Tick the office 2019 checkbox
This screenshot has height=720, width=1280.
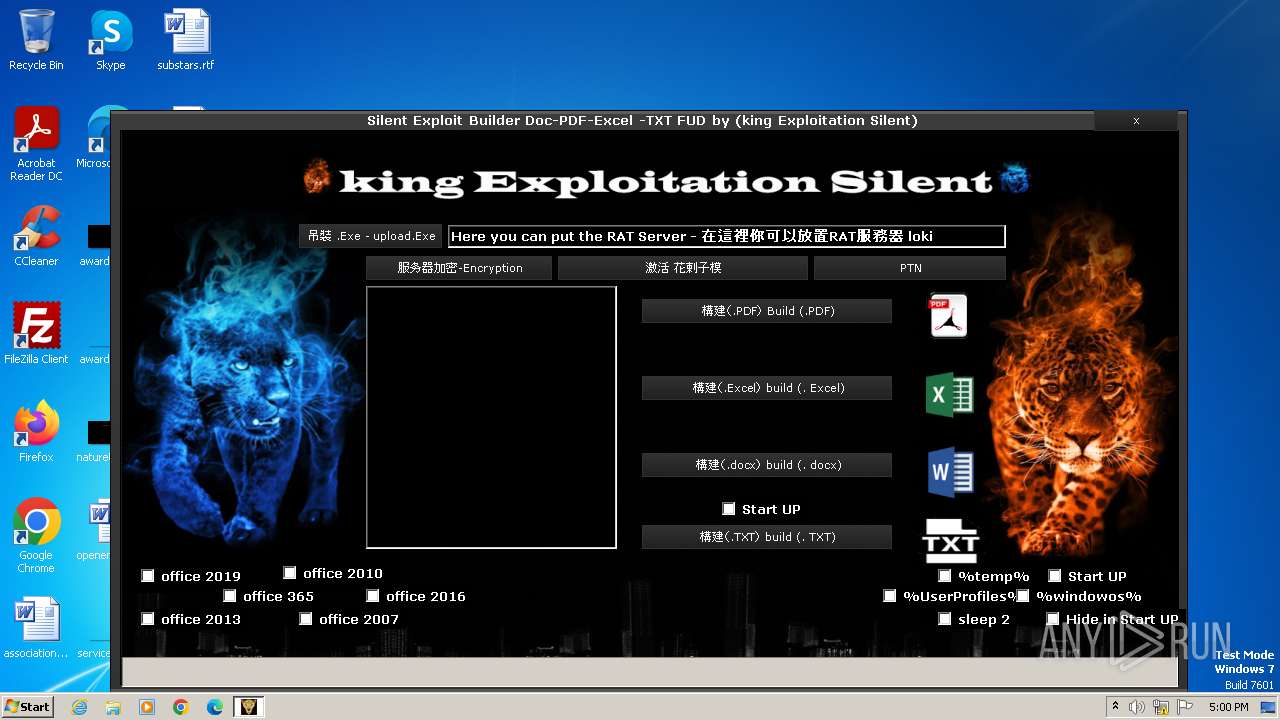[148, 576]
